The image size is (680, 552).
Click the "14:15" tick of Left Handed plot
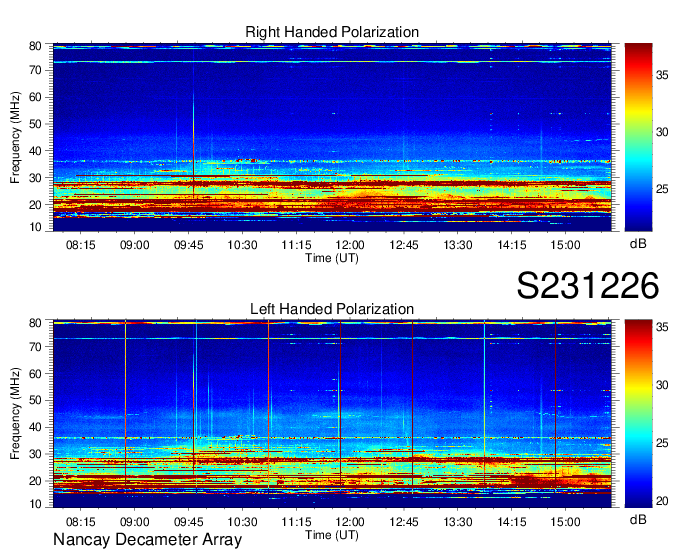[512, 522]
